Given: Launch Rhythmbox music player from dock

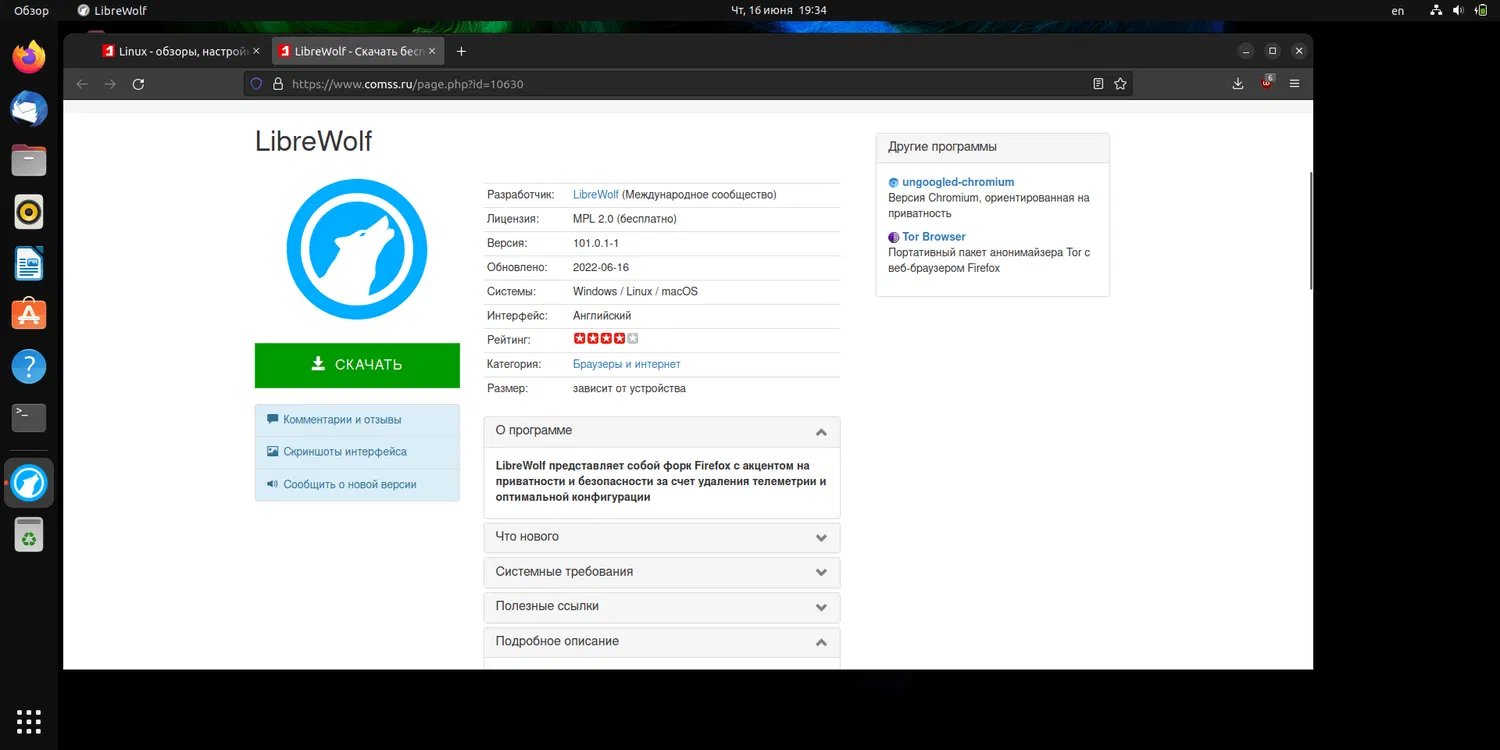Looking at the screenshot, I should coord(29,212).
